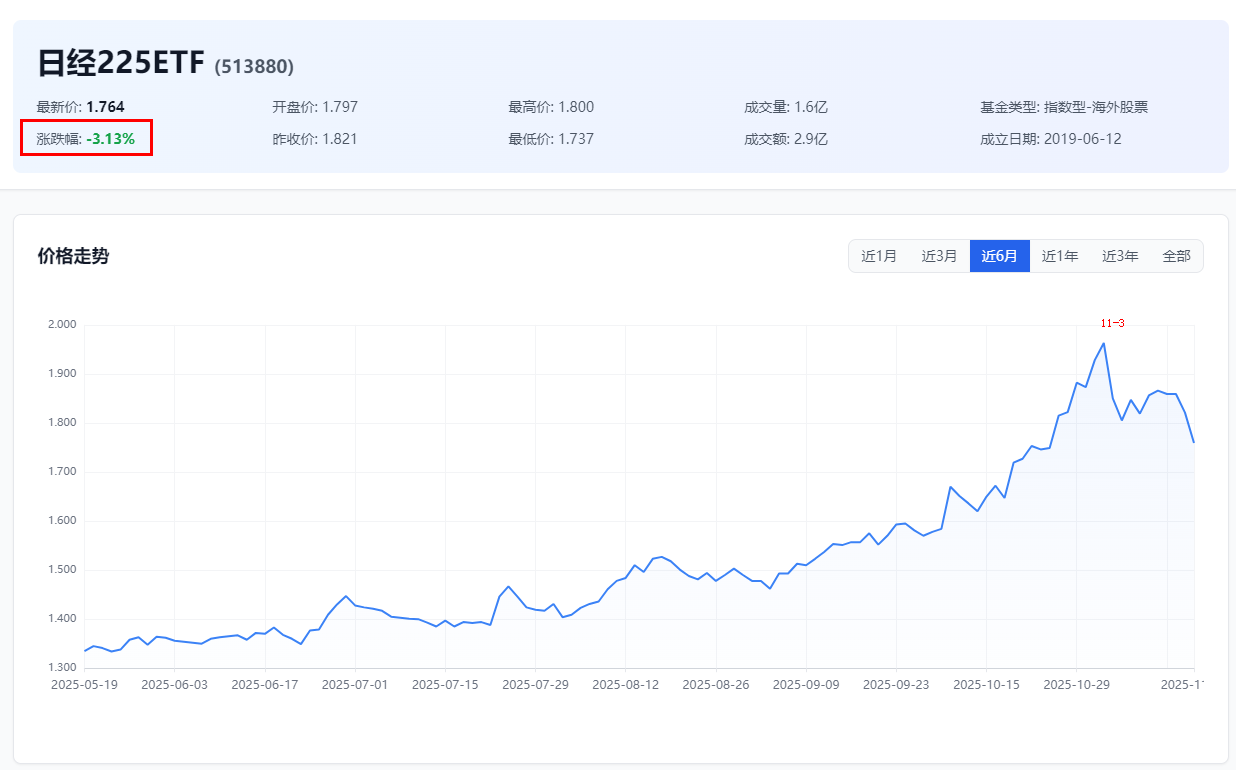Click the 11-3 peak marker label
This screenshot has width=1236, height=770.
pyautogui.click(x=1112, y=323)
